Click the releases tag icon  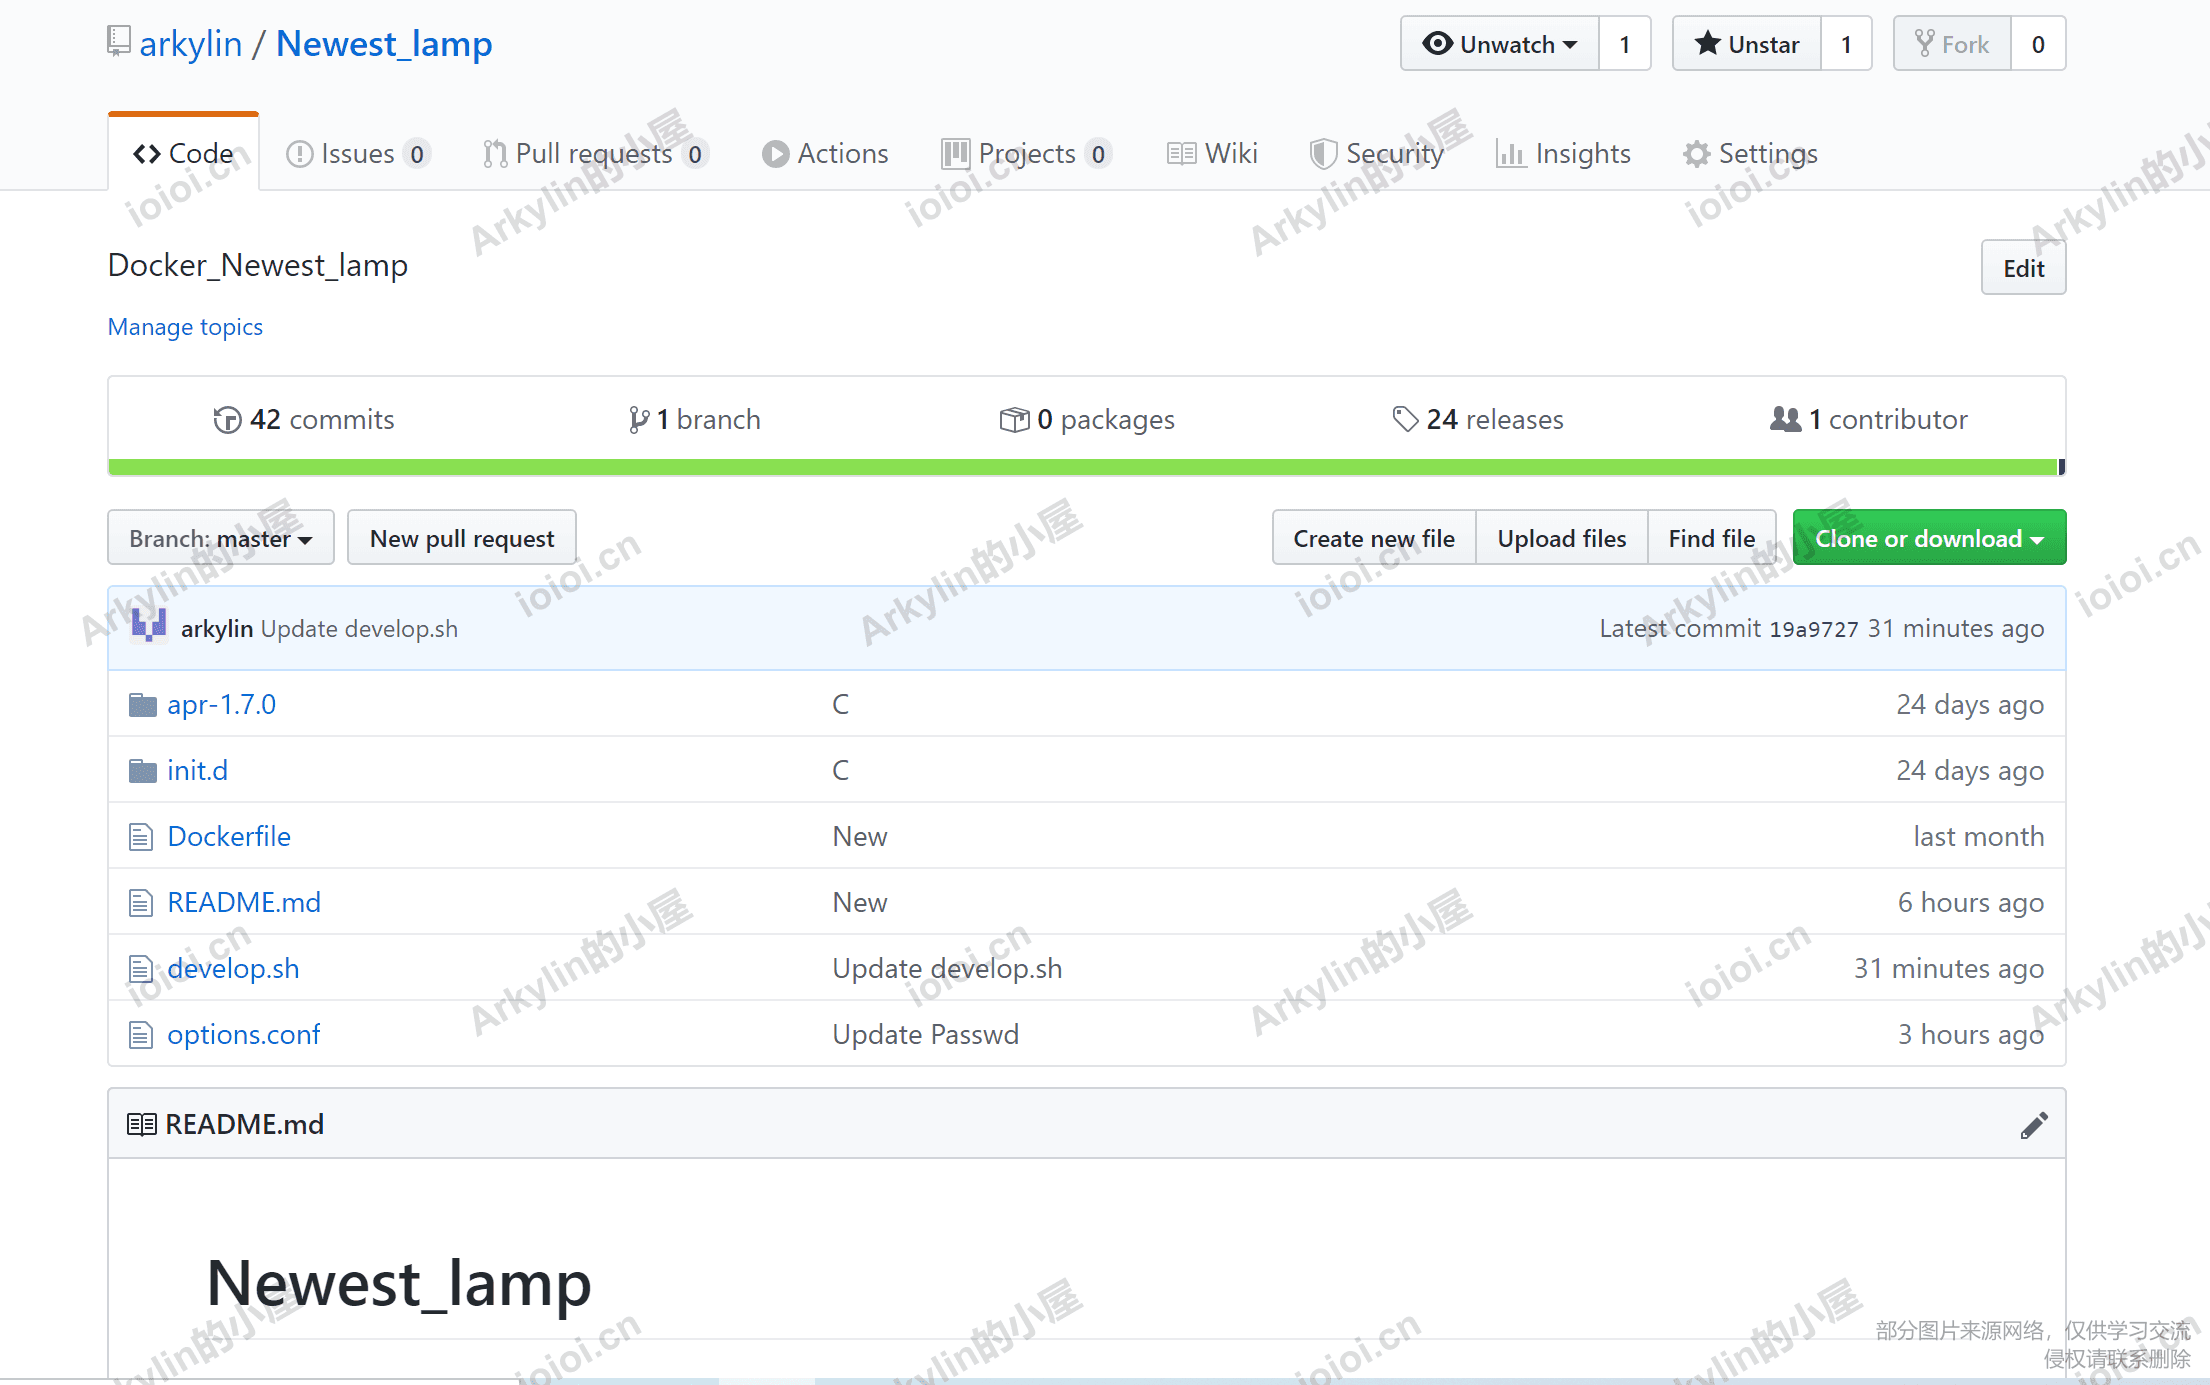1405,419
